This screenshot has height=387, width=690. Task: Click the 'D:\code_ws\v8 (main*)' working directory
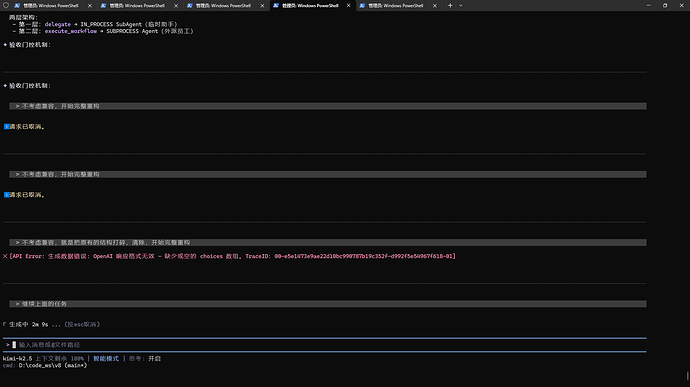click(53, 365)
